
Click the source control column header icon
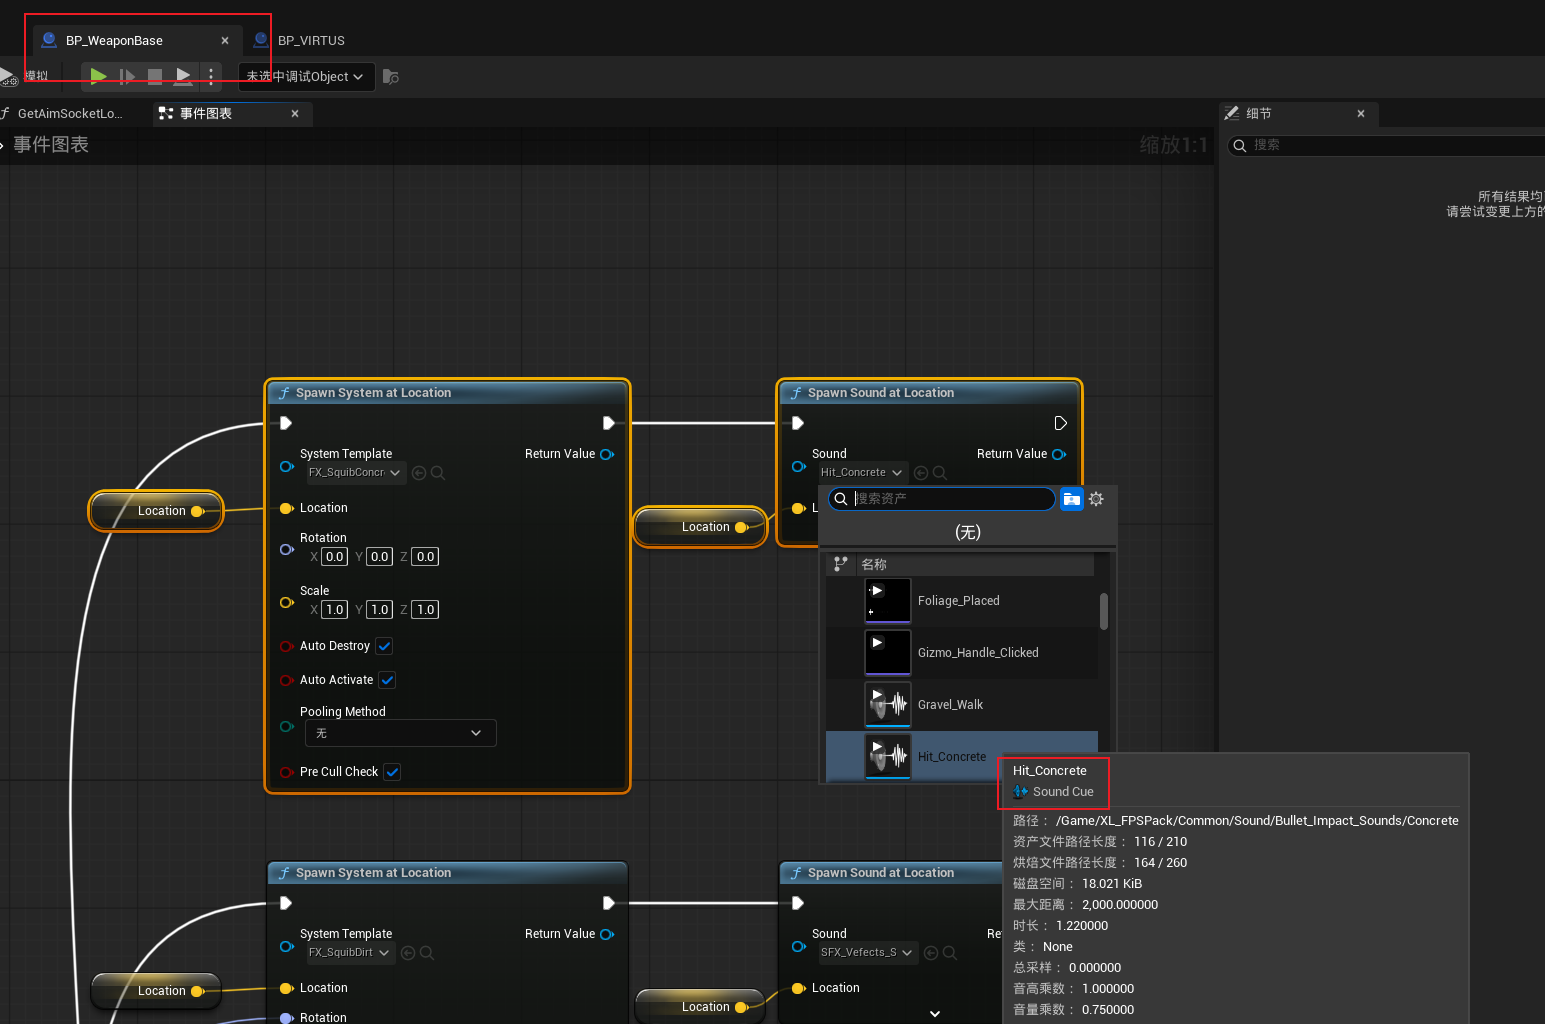[x=841, y=564]
